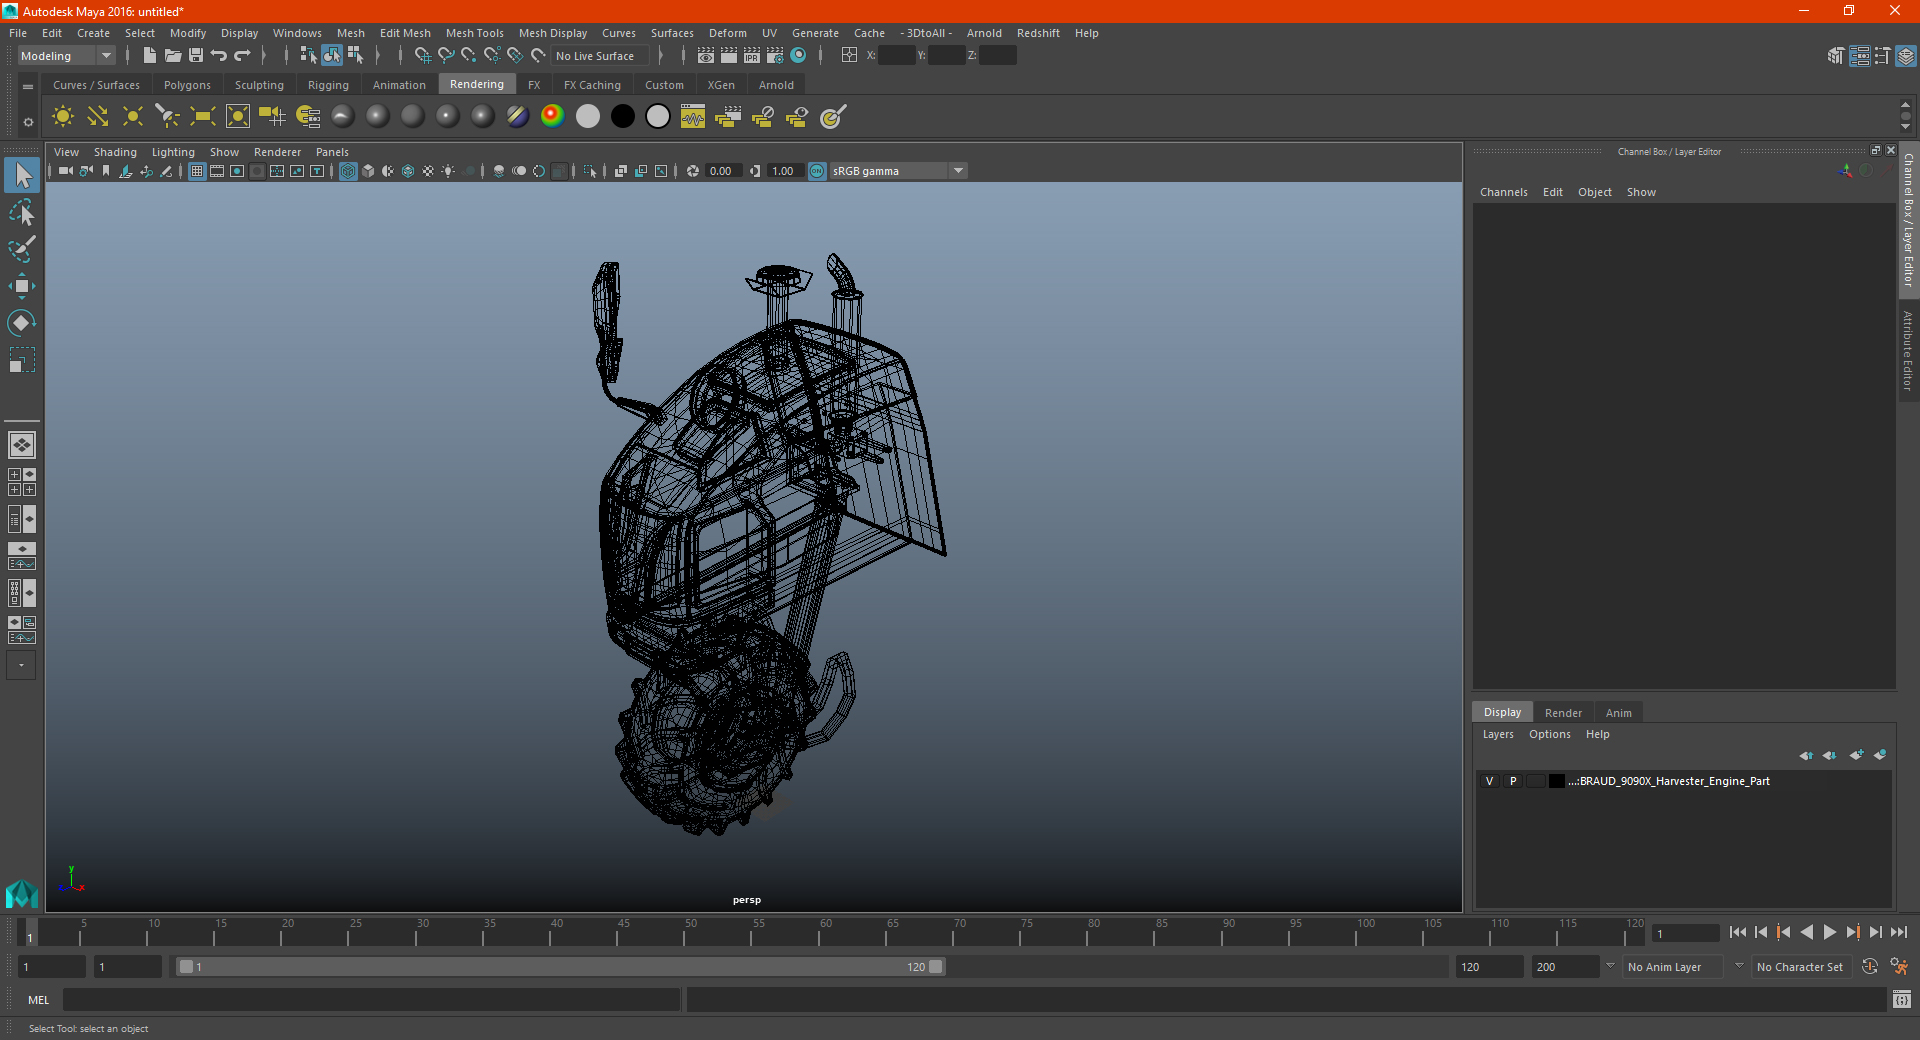The image size is (1920, 1040).
Task: Click the black layer color swatch
Action: (1556, 781)
